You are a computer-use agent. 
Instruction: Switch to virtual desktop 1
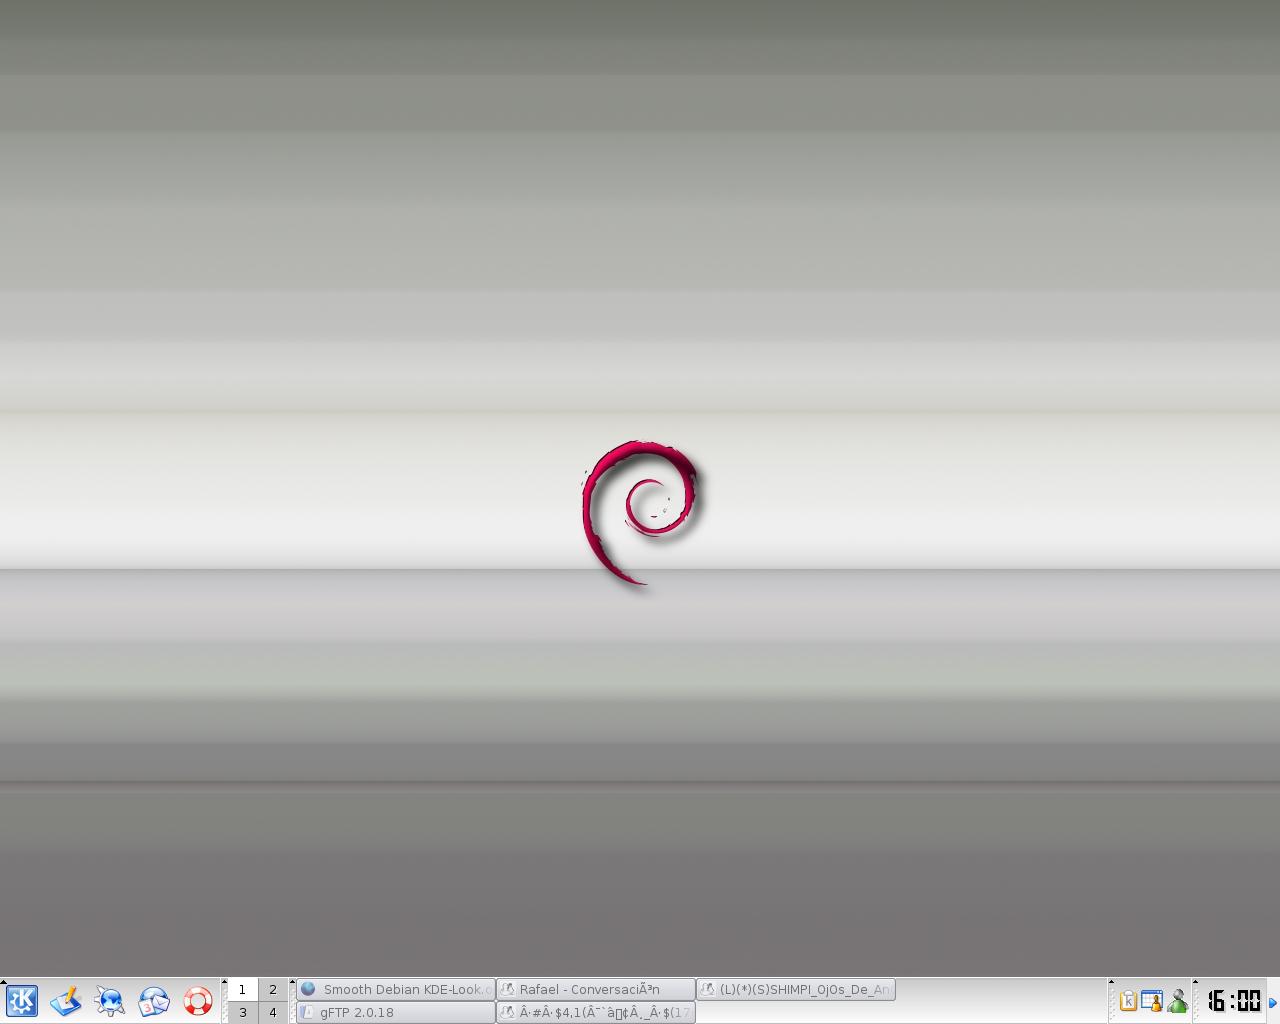click(242, 989)
